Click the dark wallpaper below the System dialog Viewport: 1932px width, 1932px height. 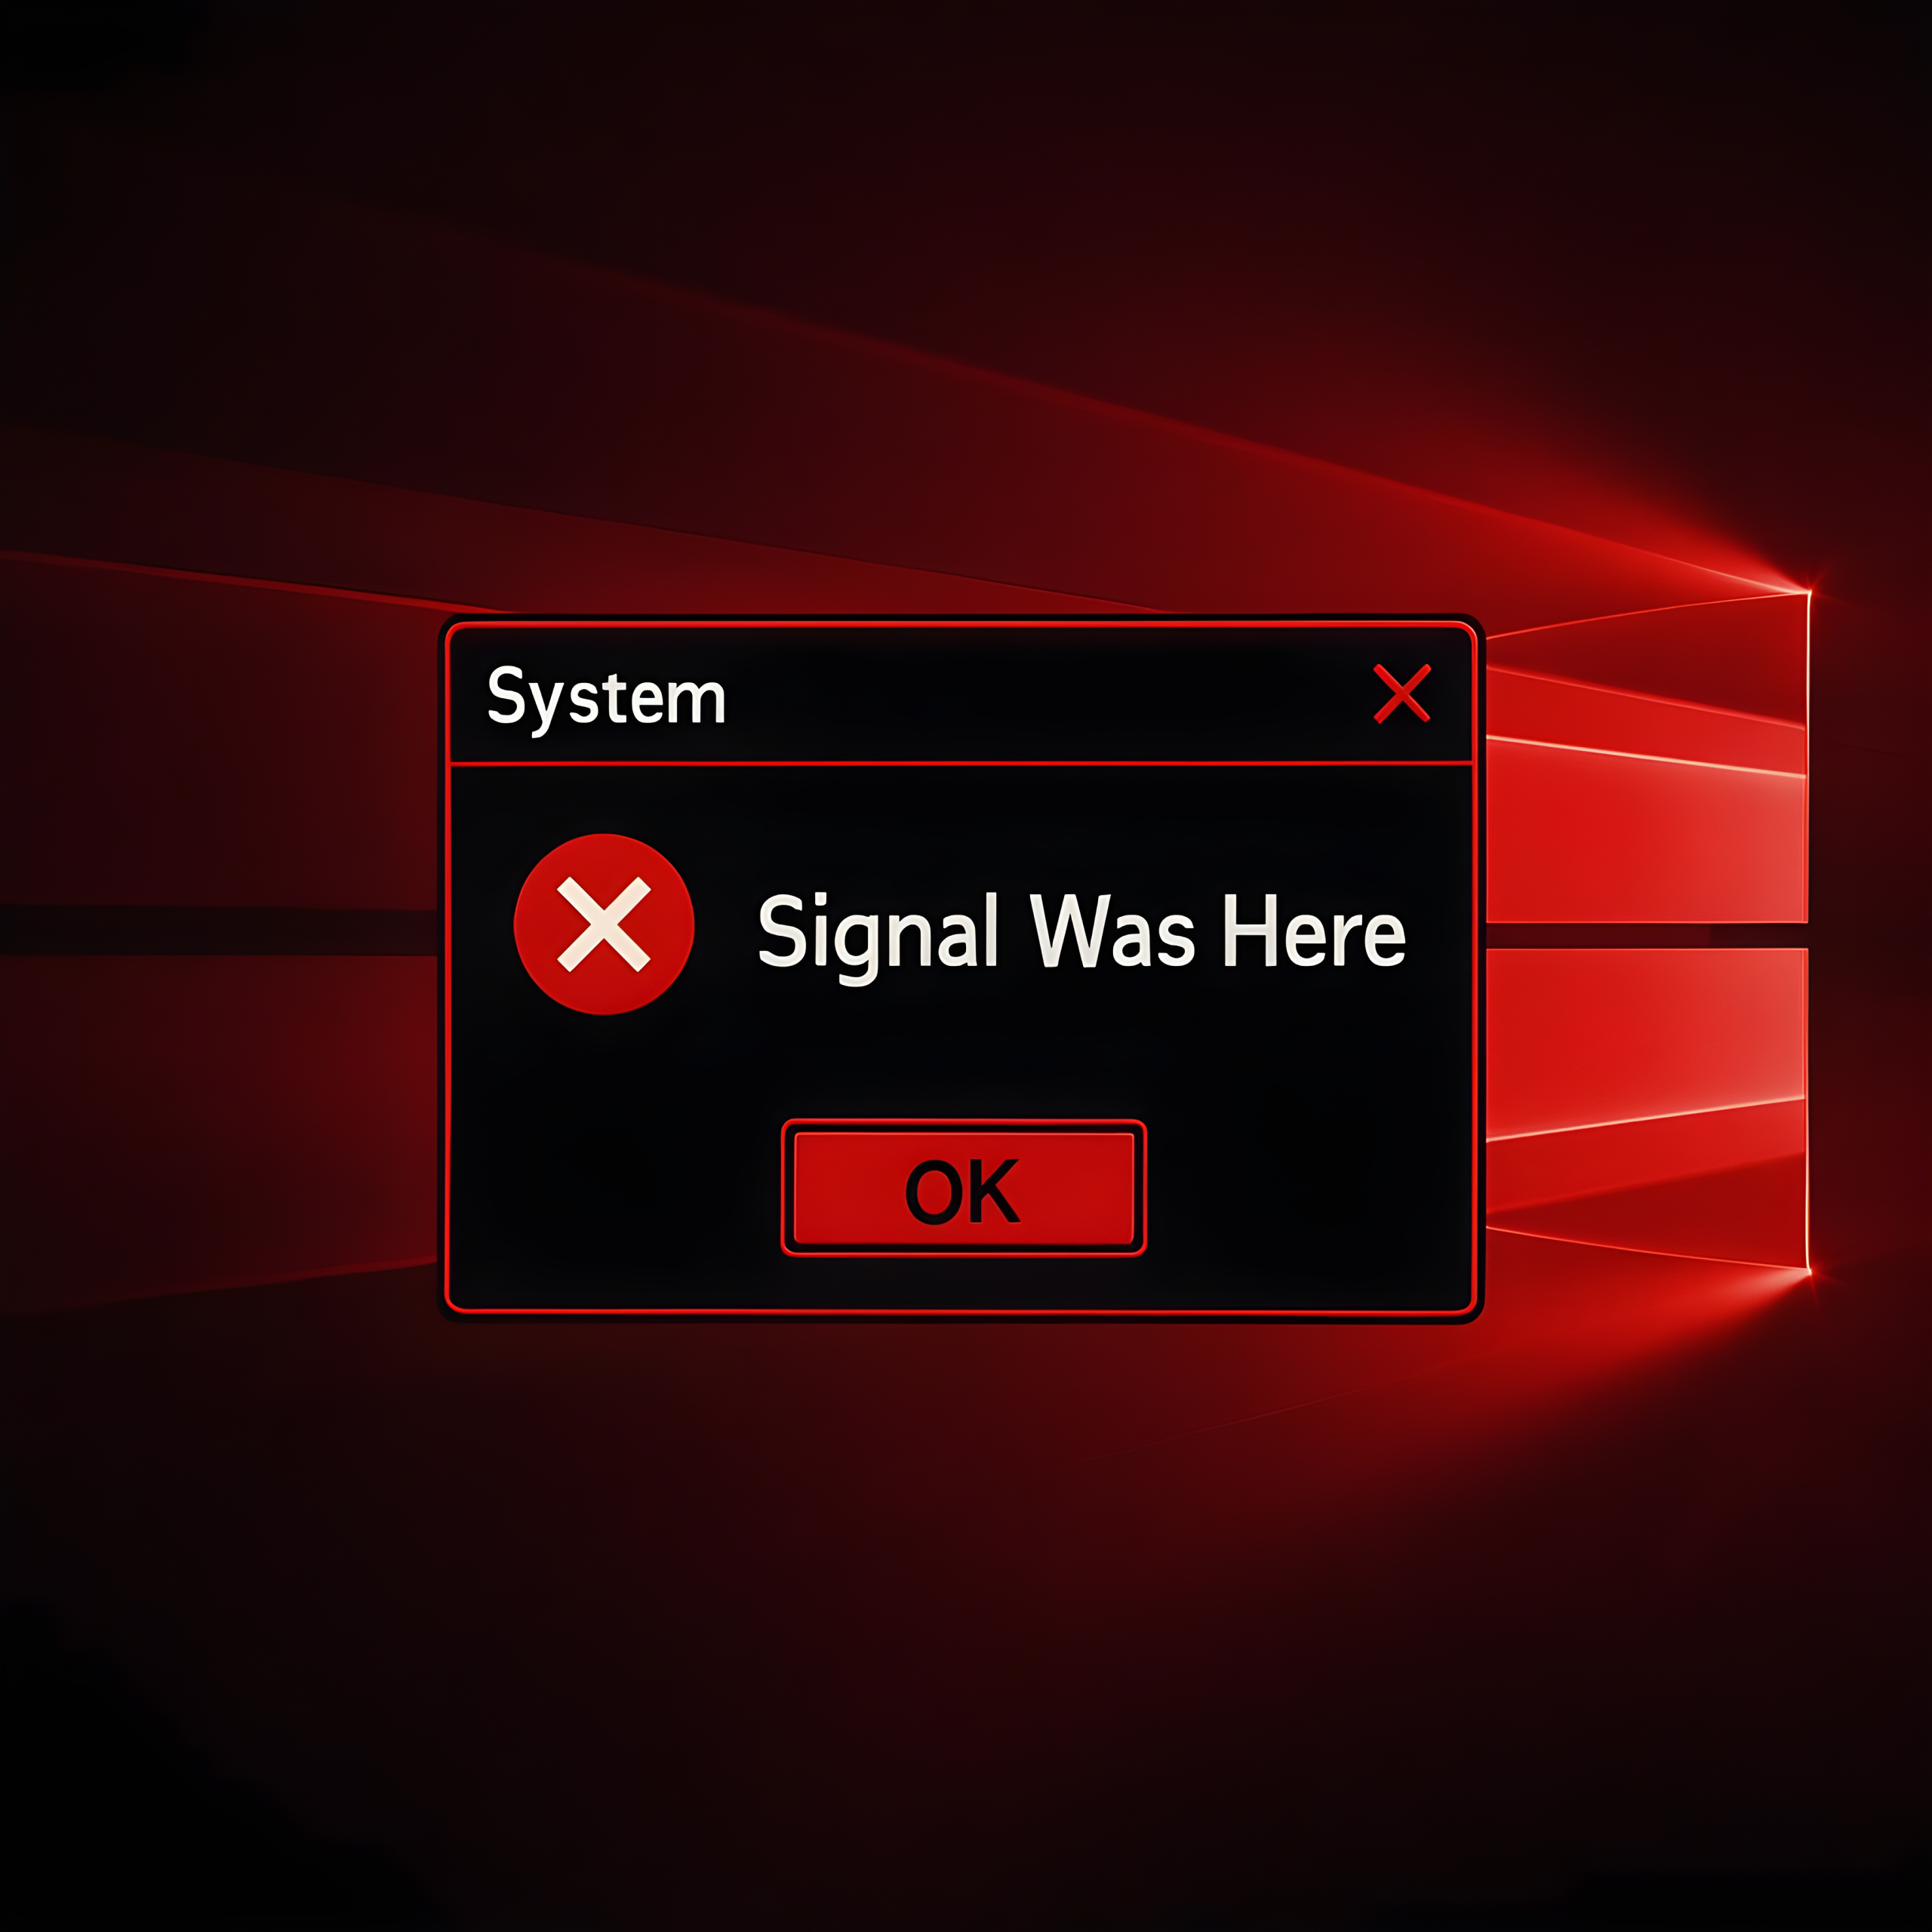pyautogui.click(x=960, y=1620)
